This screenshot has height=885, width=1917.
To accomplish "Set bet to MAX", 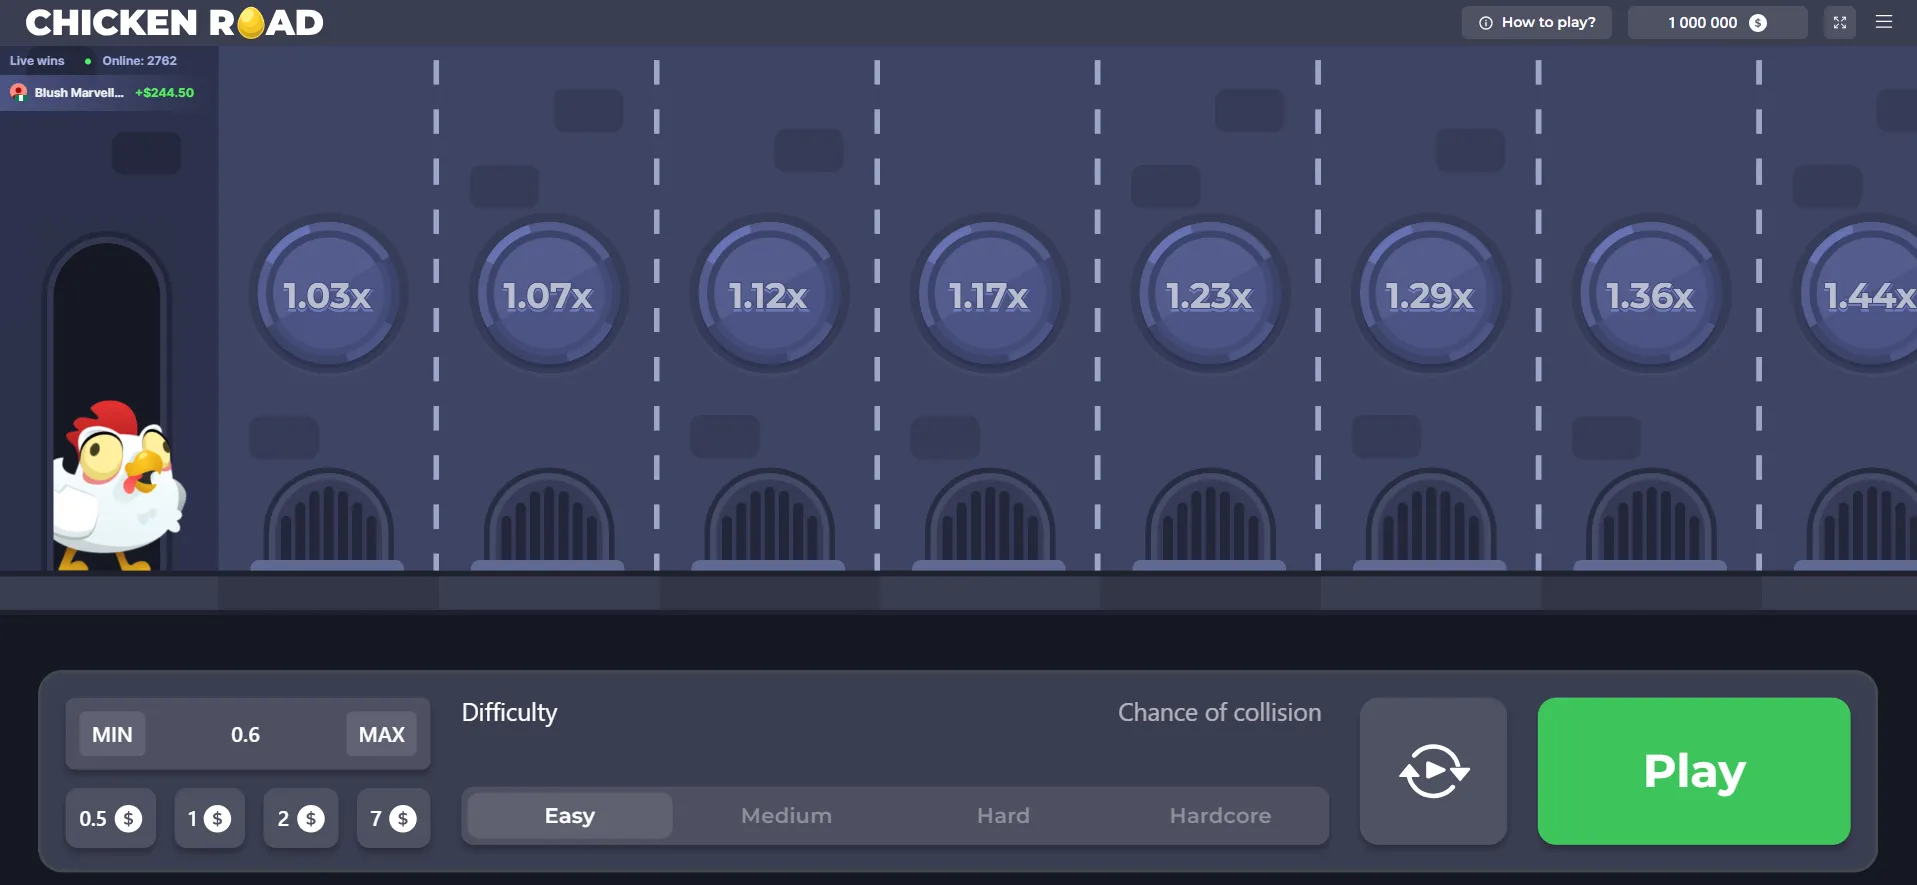I will [x=381, y=735].
